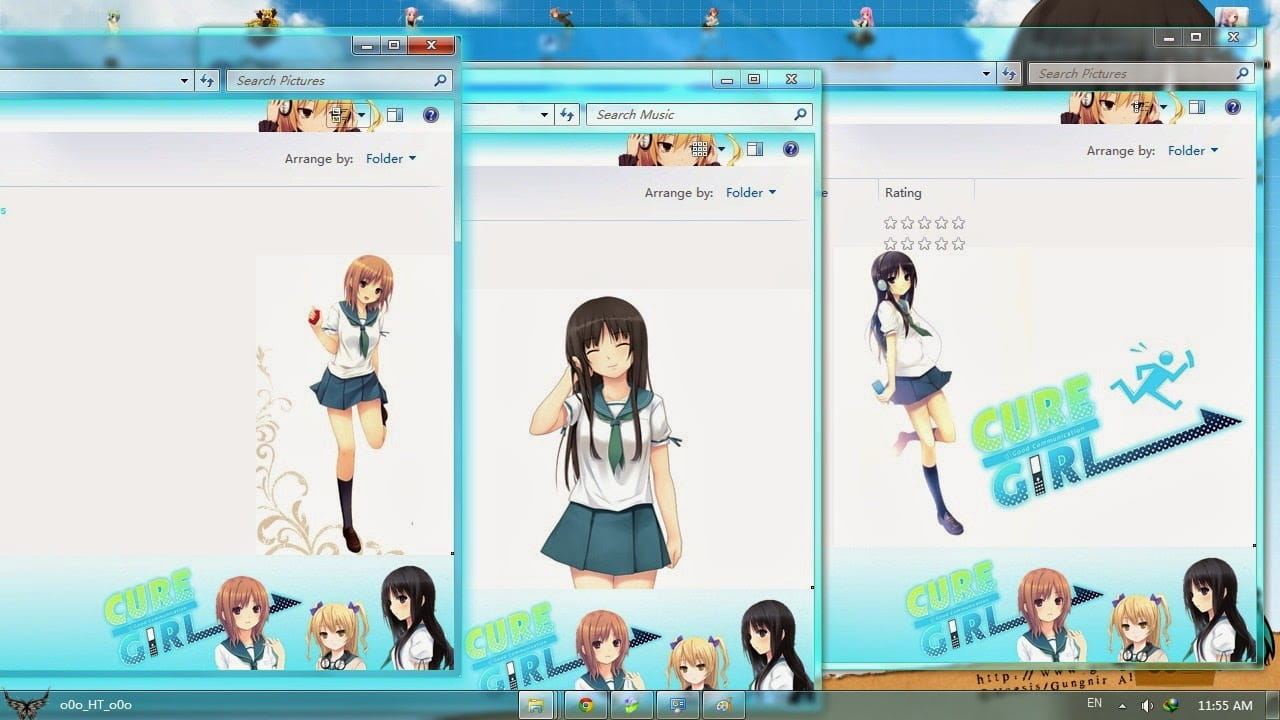Minimize the active Pictures window
The height and width of the screenshot is (720, 1280).
tap(367, 45)
